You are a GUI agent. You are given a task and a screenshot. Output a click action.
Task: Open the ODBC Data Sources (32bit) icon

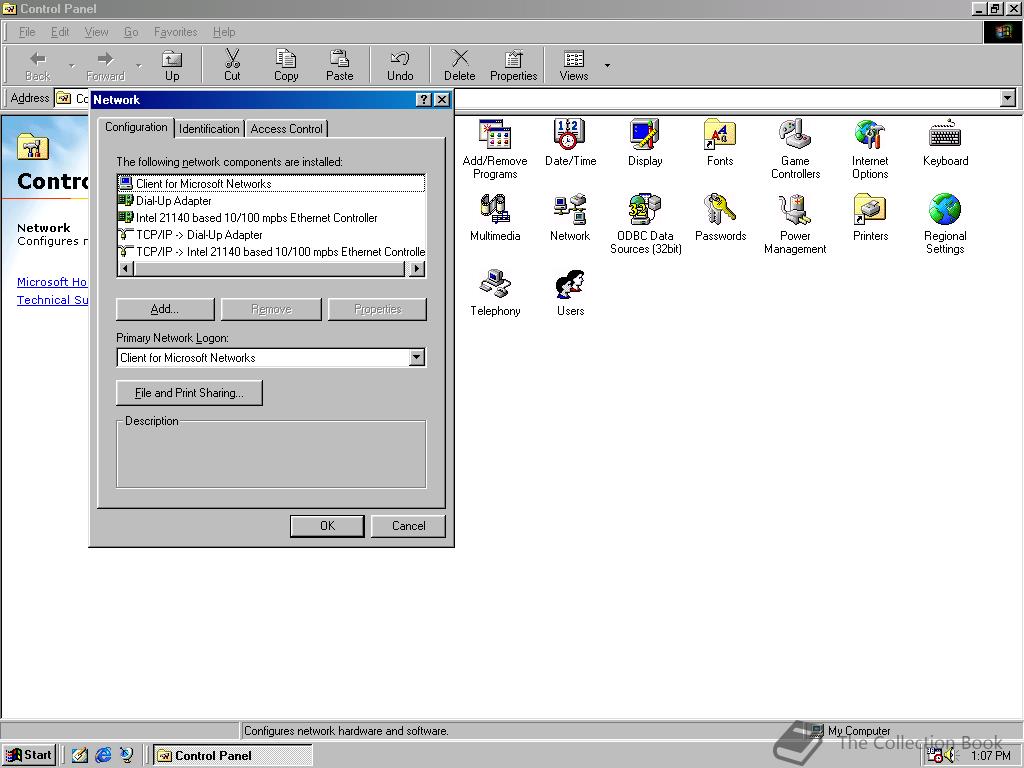point(645,224)
